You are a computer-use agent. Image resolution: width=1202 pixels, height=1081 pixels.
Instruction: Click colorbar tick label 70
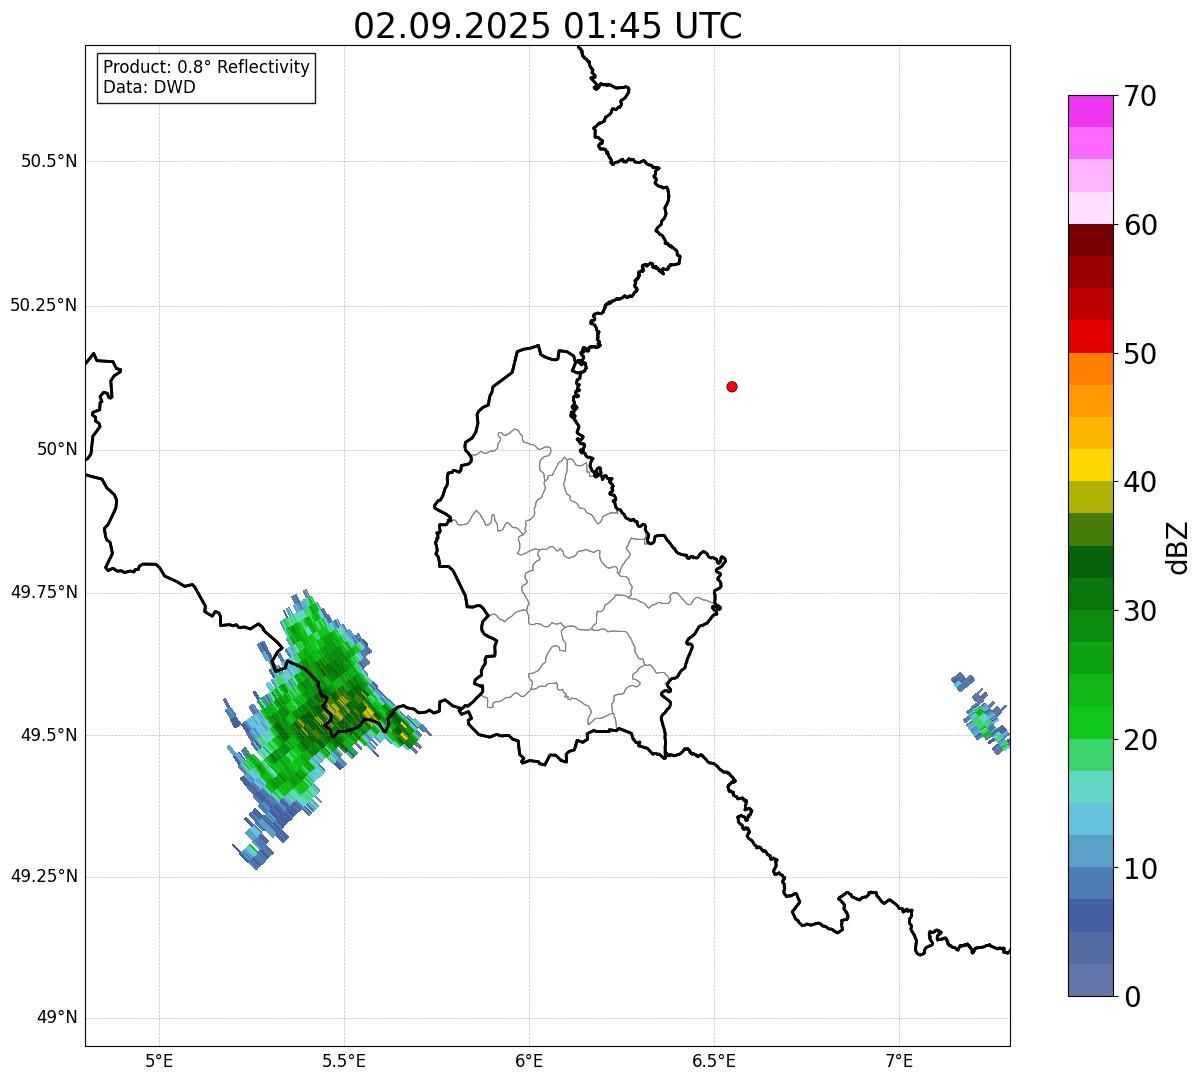(x=1140, y=96)
